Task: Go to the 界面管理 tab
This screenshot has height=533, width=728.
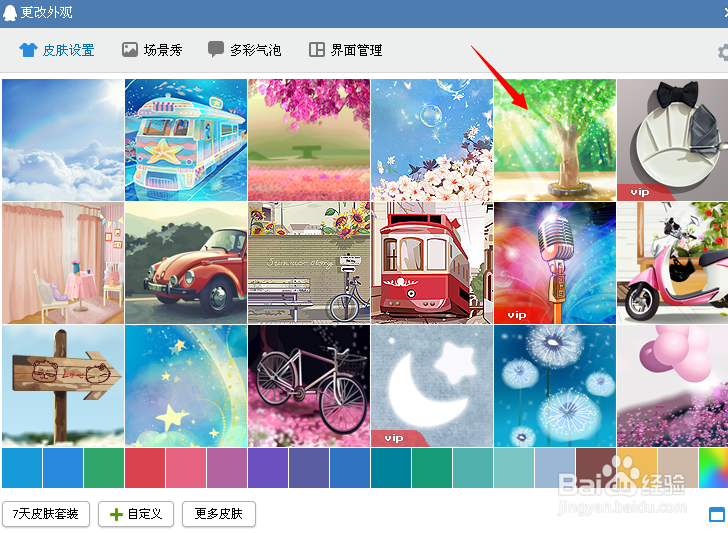Action: pyautogui.click(x=346, y=50)
